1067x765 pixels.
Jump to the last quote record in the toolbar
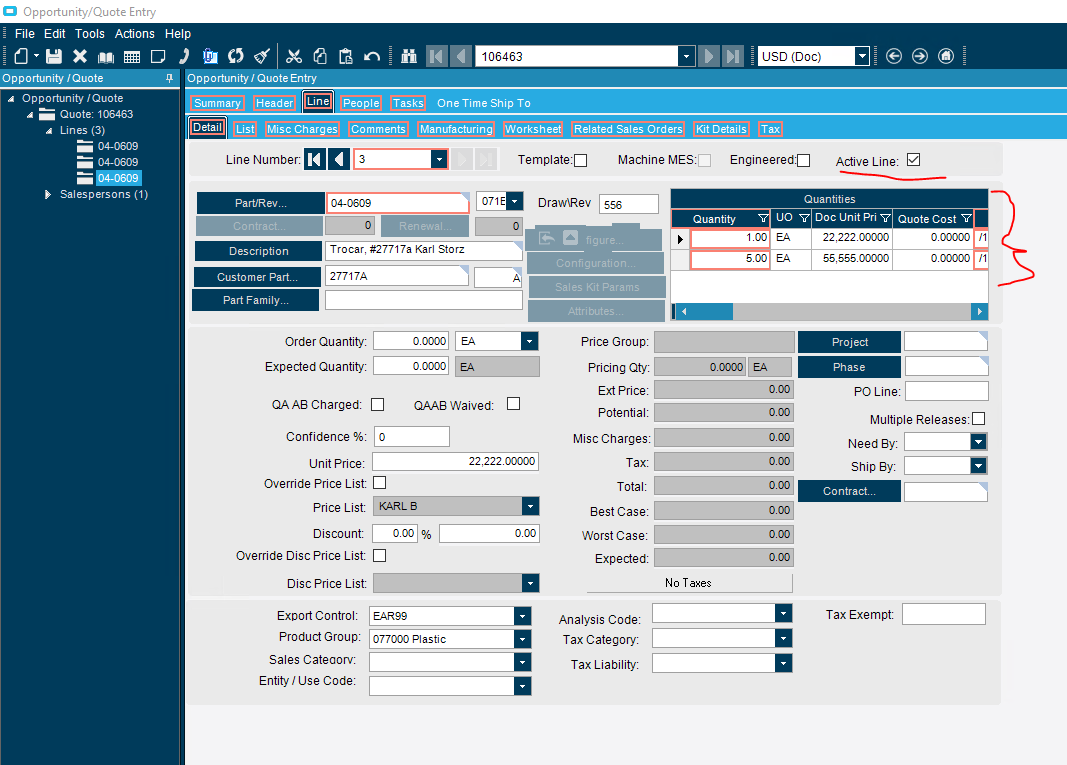pos(733,56)
